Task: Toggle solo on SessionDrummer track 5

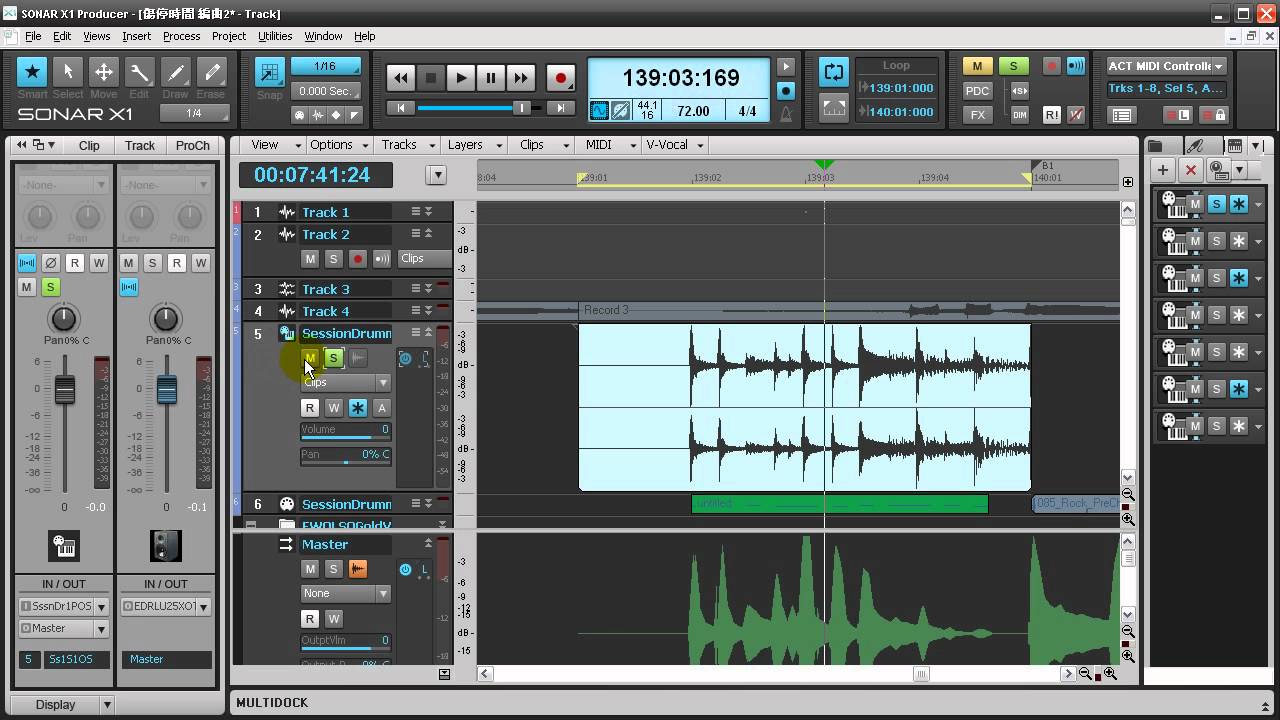Action: pos(334,358)
